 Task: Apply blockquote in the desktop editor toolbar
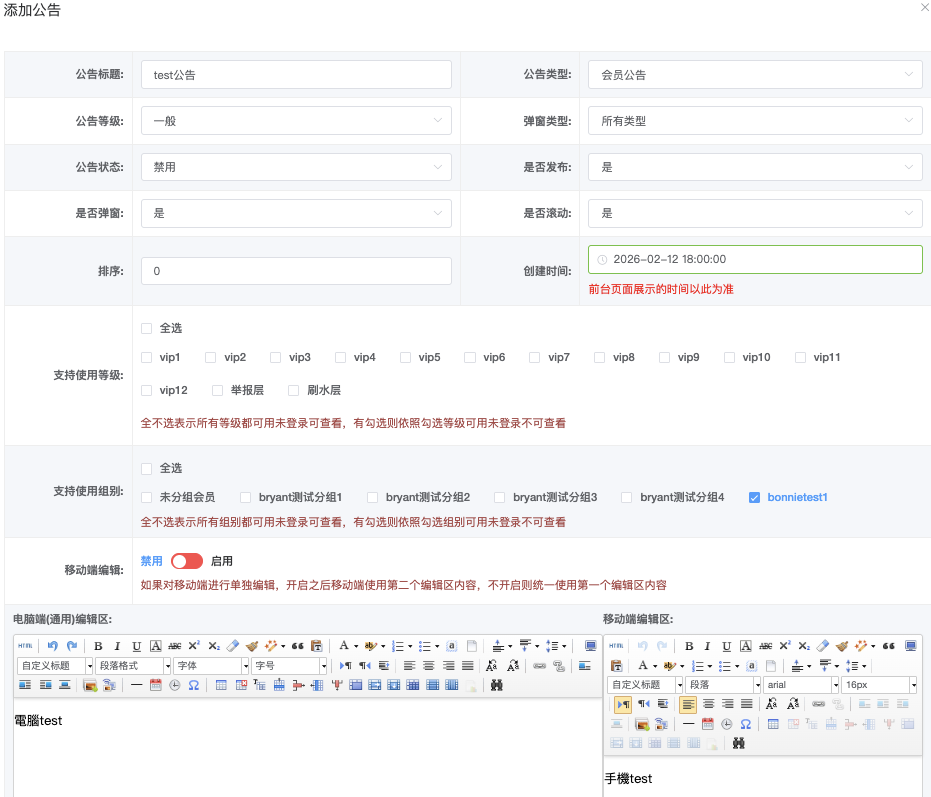tap(297, 646)
